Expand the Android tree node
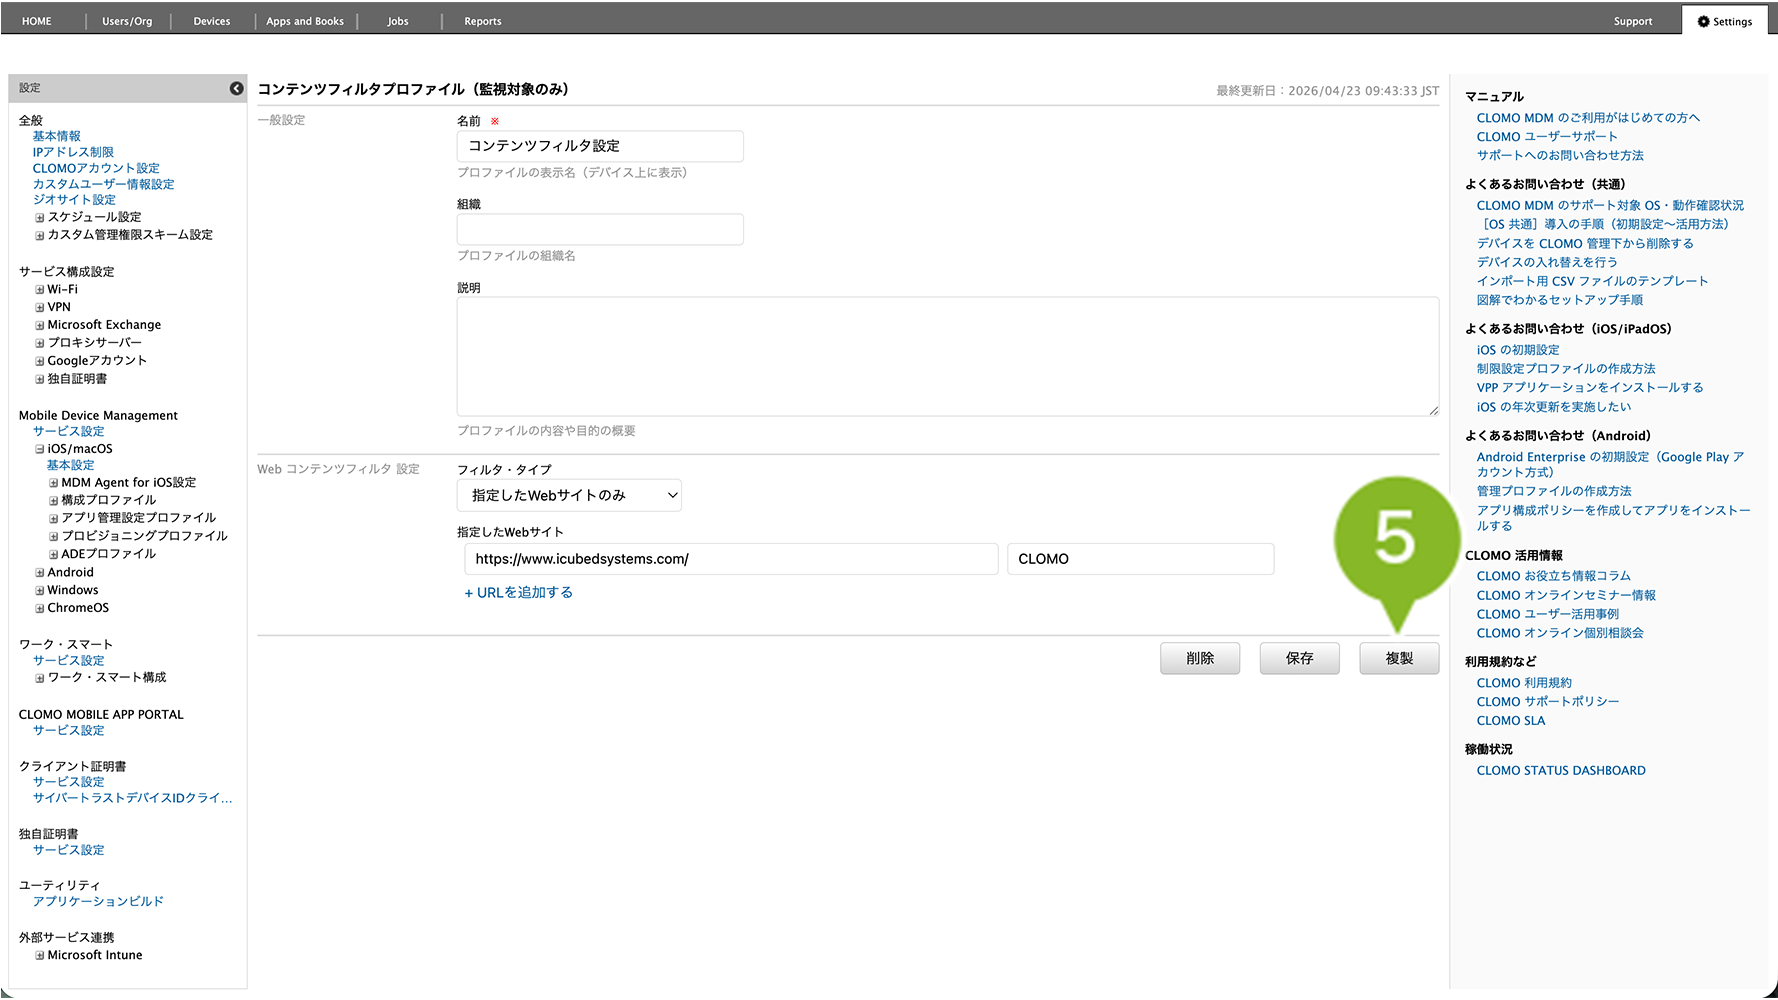Viewport: 1778px width, 1000px height. pyautogui.click(x=40, y=573)
